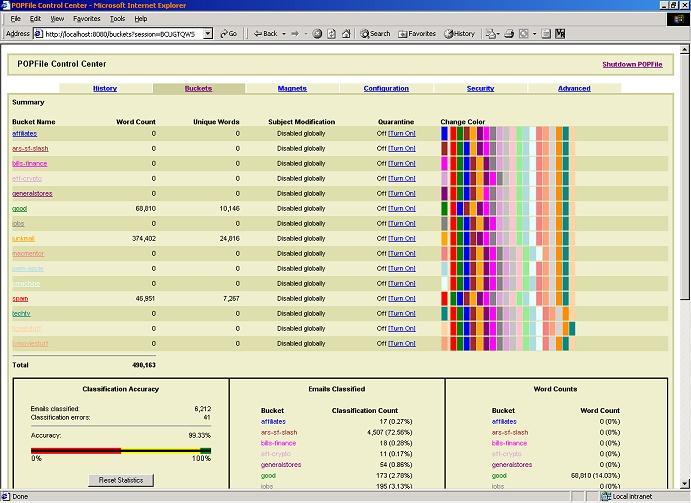Open the View menu
This screenshot has width=691, height=503.
[x=57, y=19]
